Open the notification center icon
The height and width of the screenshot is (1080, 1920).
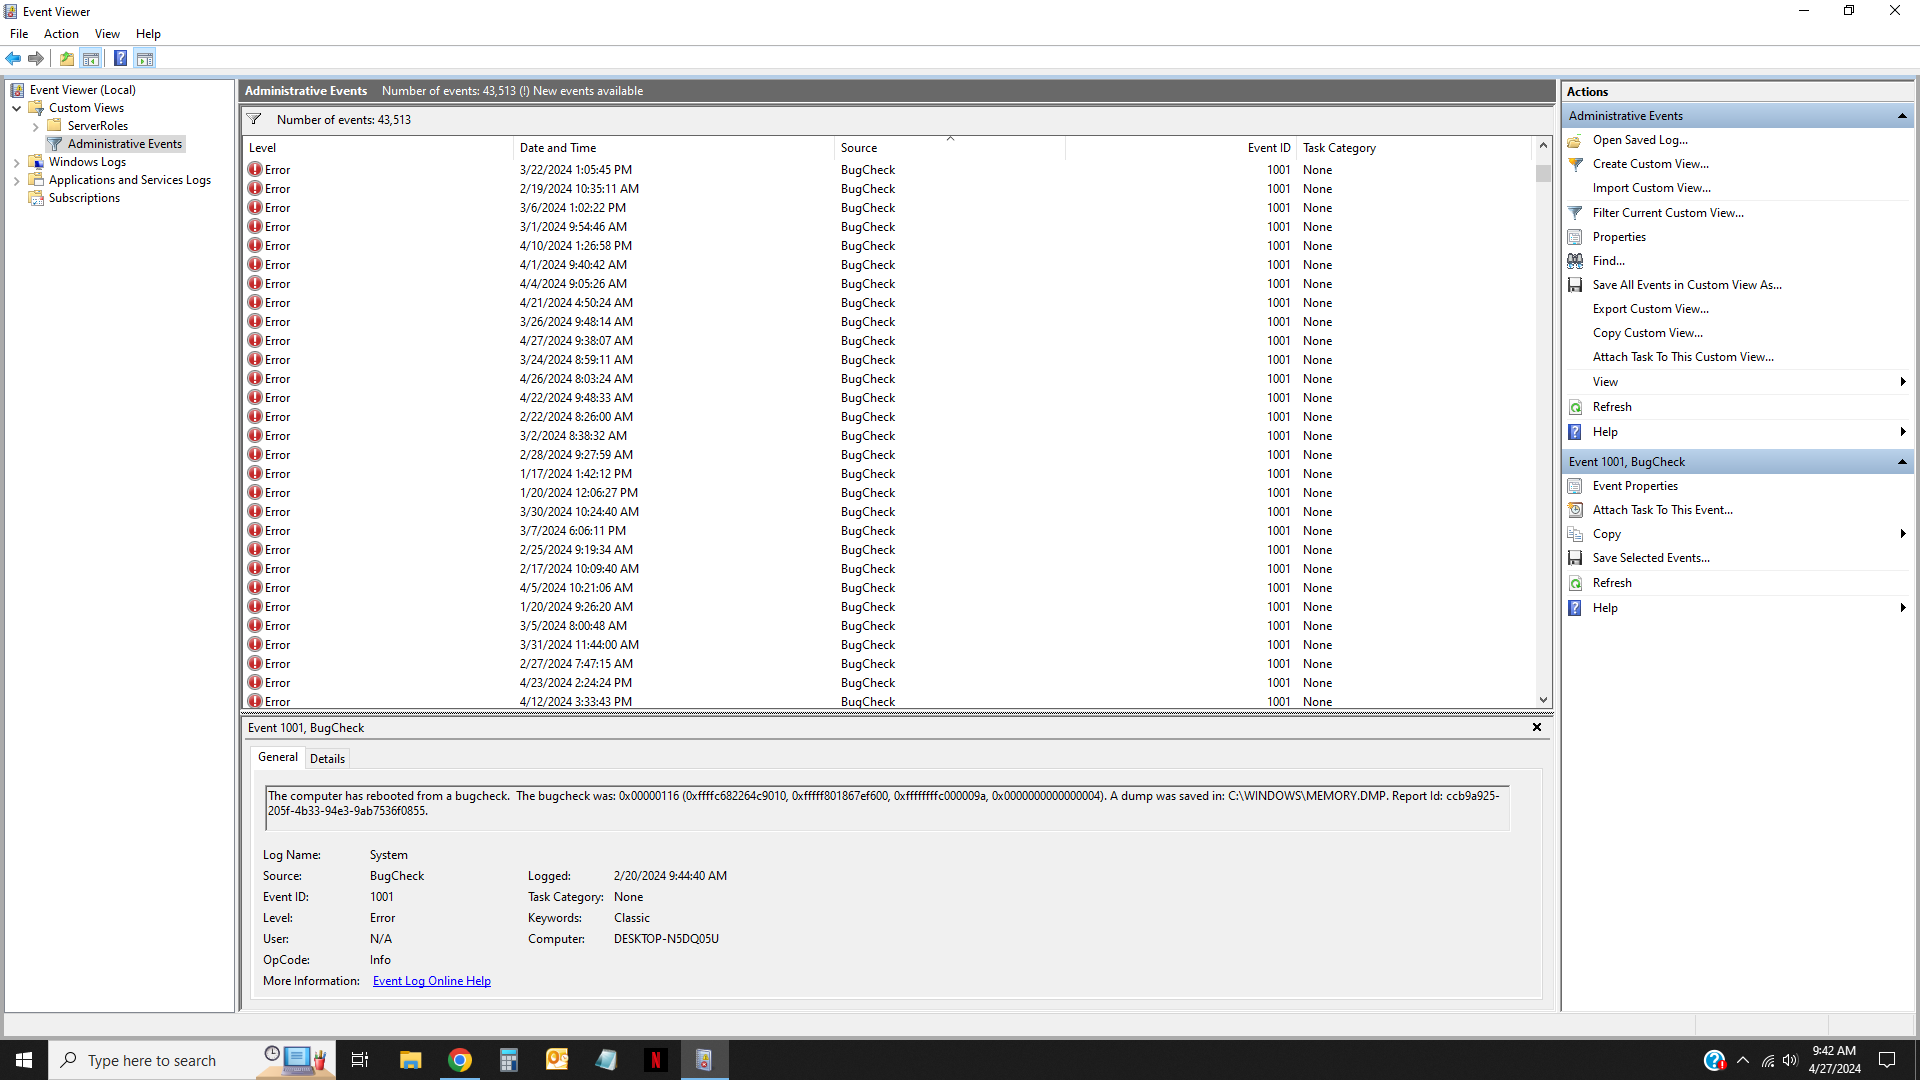(x=1887, y=1060)
